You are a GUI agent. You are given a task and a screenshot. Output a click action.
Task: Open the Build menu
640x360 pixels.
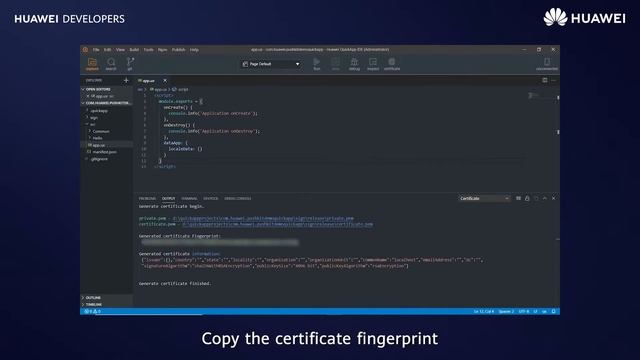(x=134, y=50)
